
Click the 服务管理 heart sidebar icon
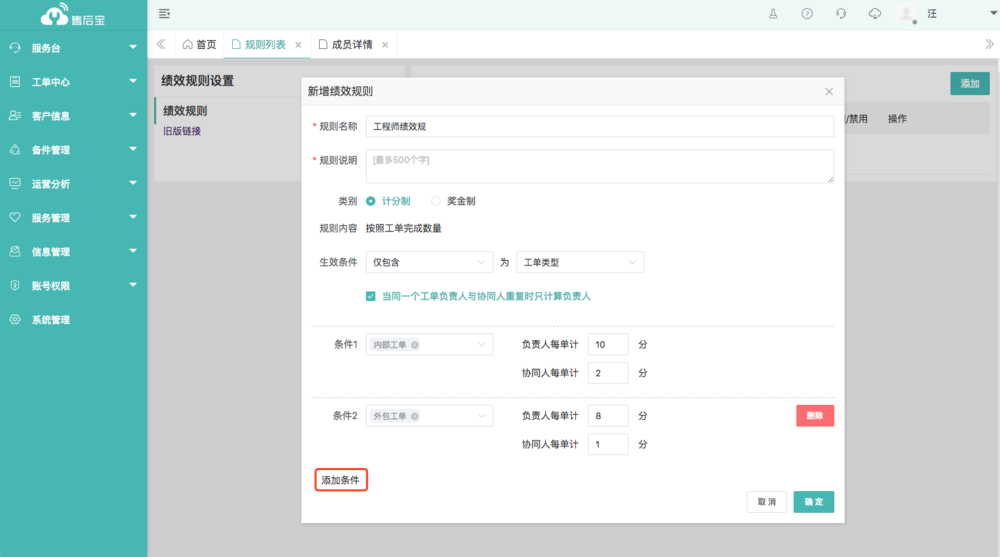15,218
